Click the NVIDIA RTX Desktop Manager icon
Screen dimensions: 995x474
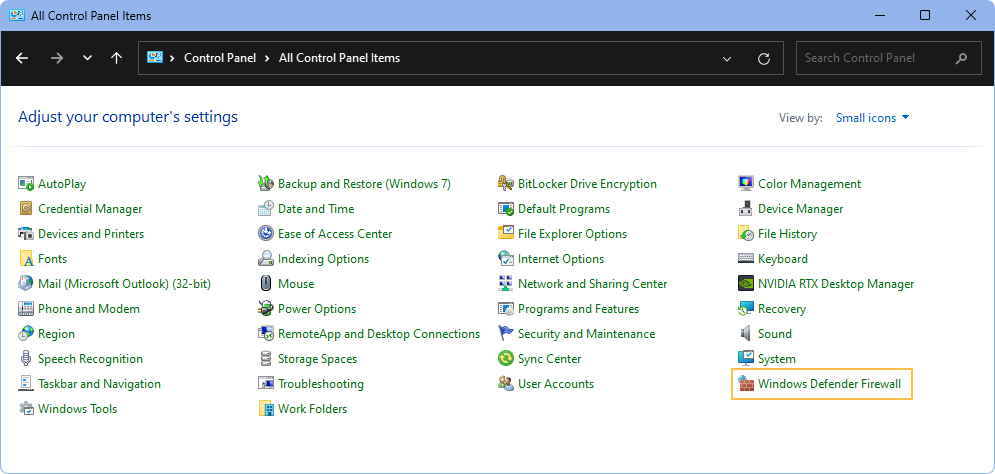pyautogui.click(x=746, y=284)
